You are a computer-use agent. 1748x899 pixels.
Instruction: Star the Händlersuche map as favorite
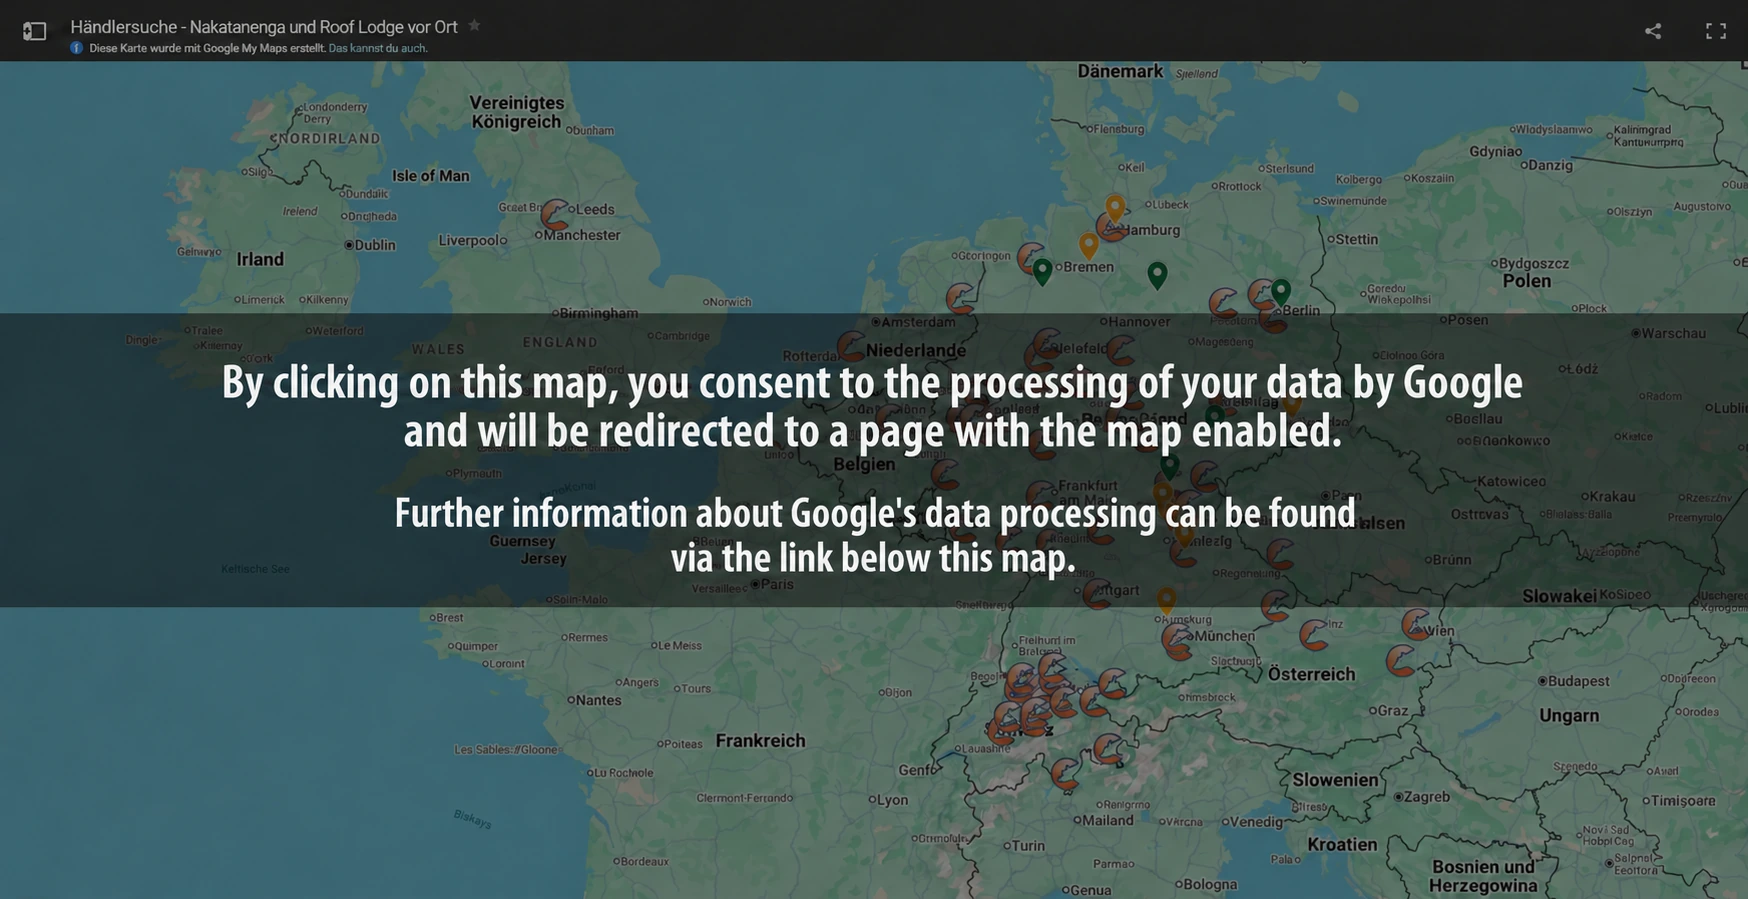(x=475, y=25)
